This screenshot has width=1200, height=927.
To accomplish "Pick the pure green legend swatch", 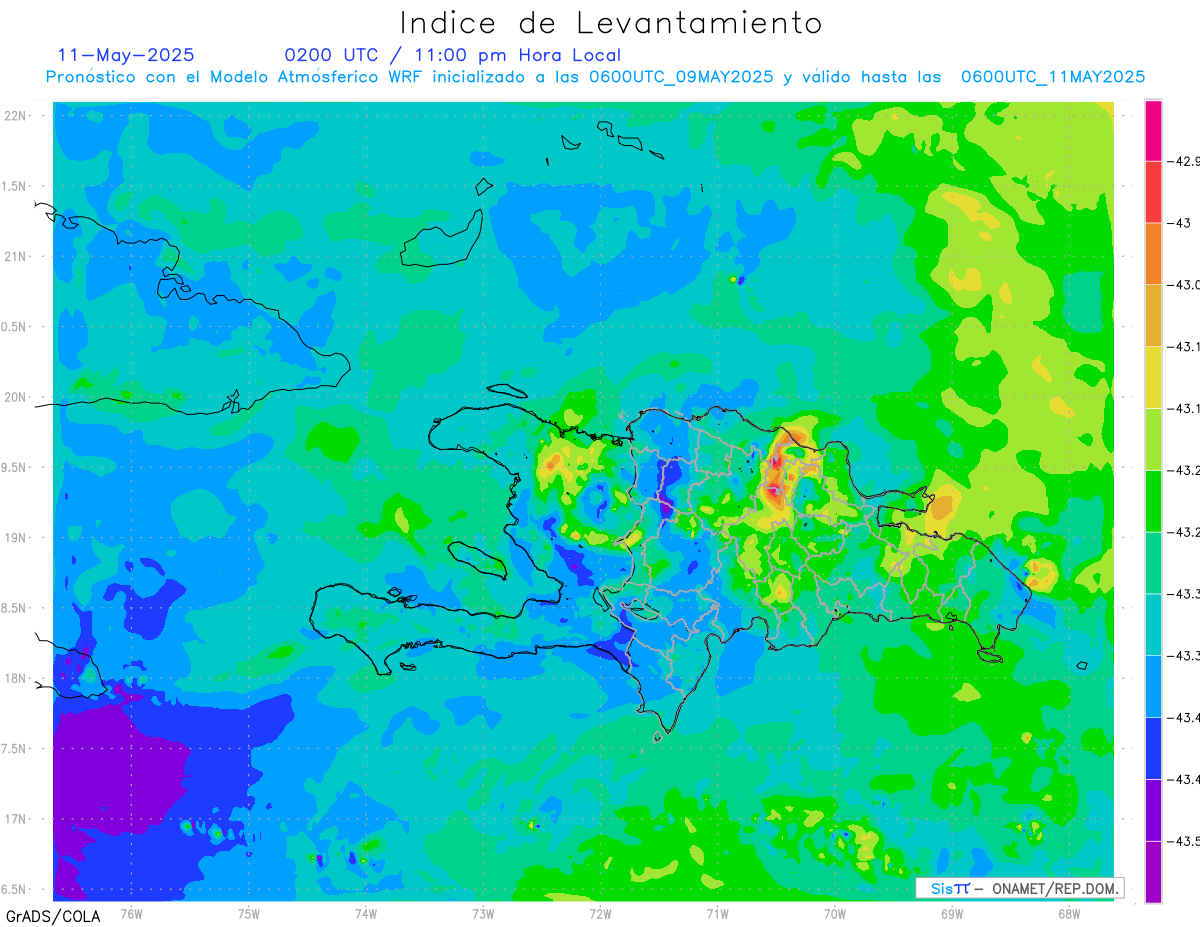I will [1153, 501].
